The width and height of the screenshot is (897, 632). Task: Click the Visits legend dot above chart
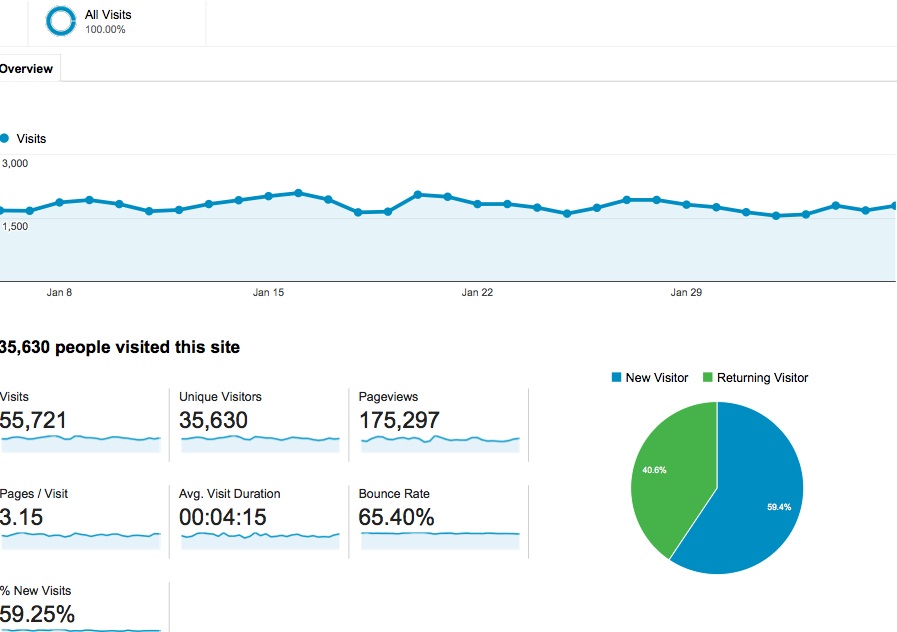pyautogui.click(x=5, y=139)
